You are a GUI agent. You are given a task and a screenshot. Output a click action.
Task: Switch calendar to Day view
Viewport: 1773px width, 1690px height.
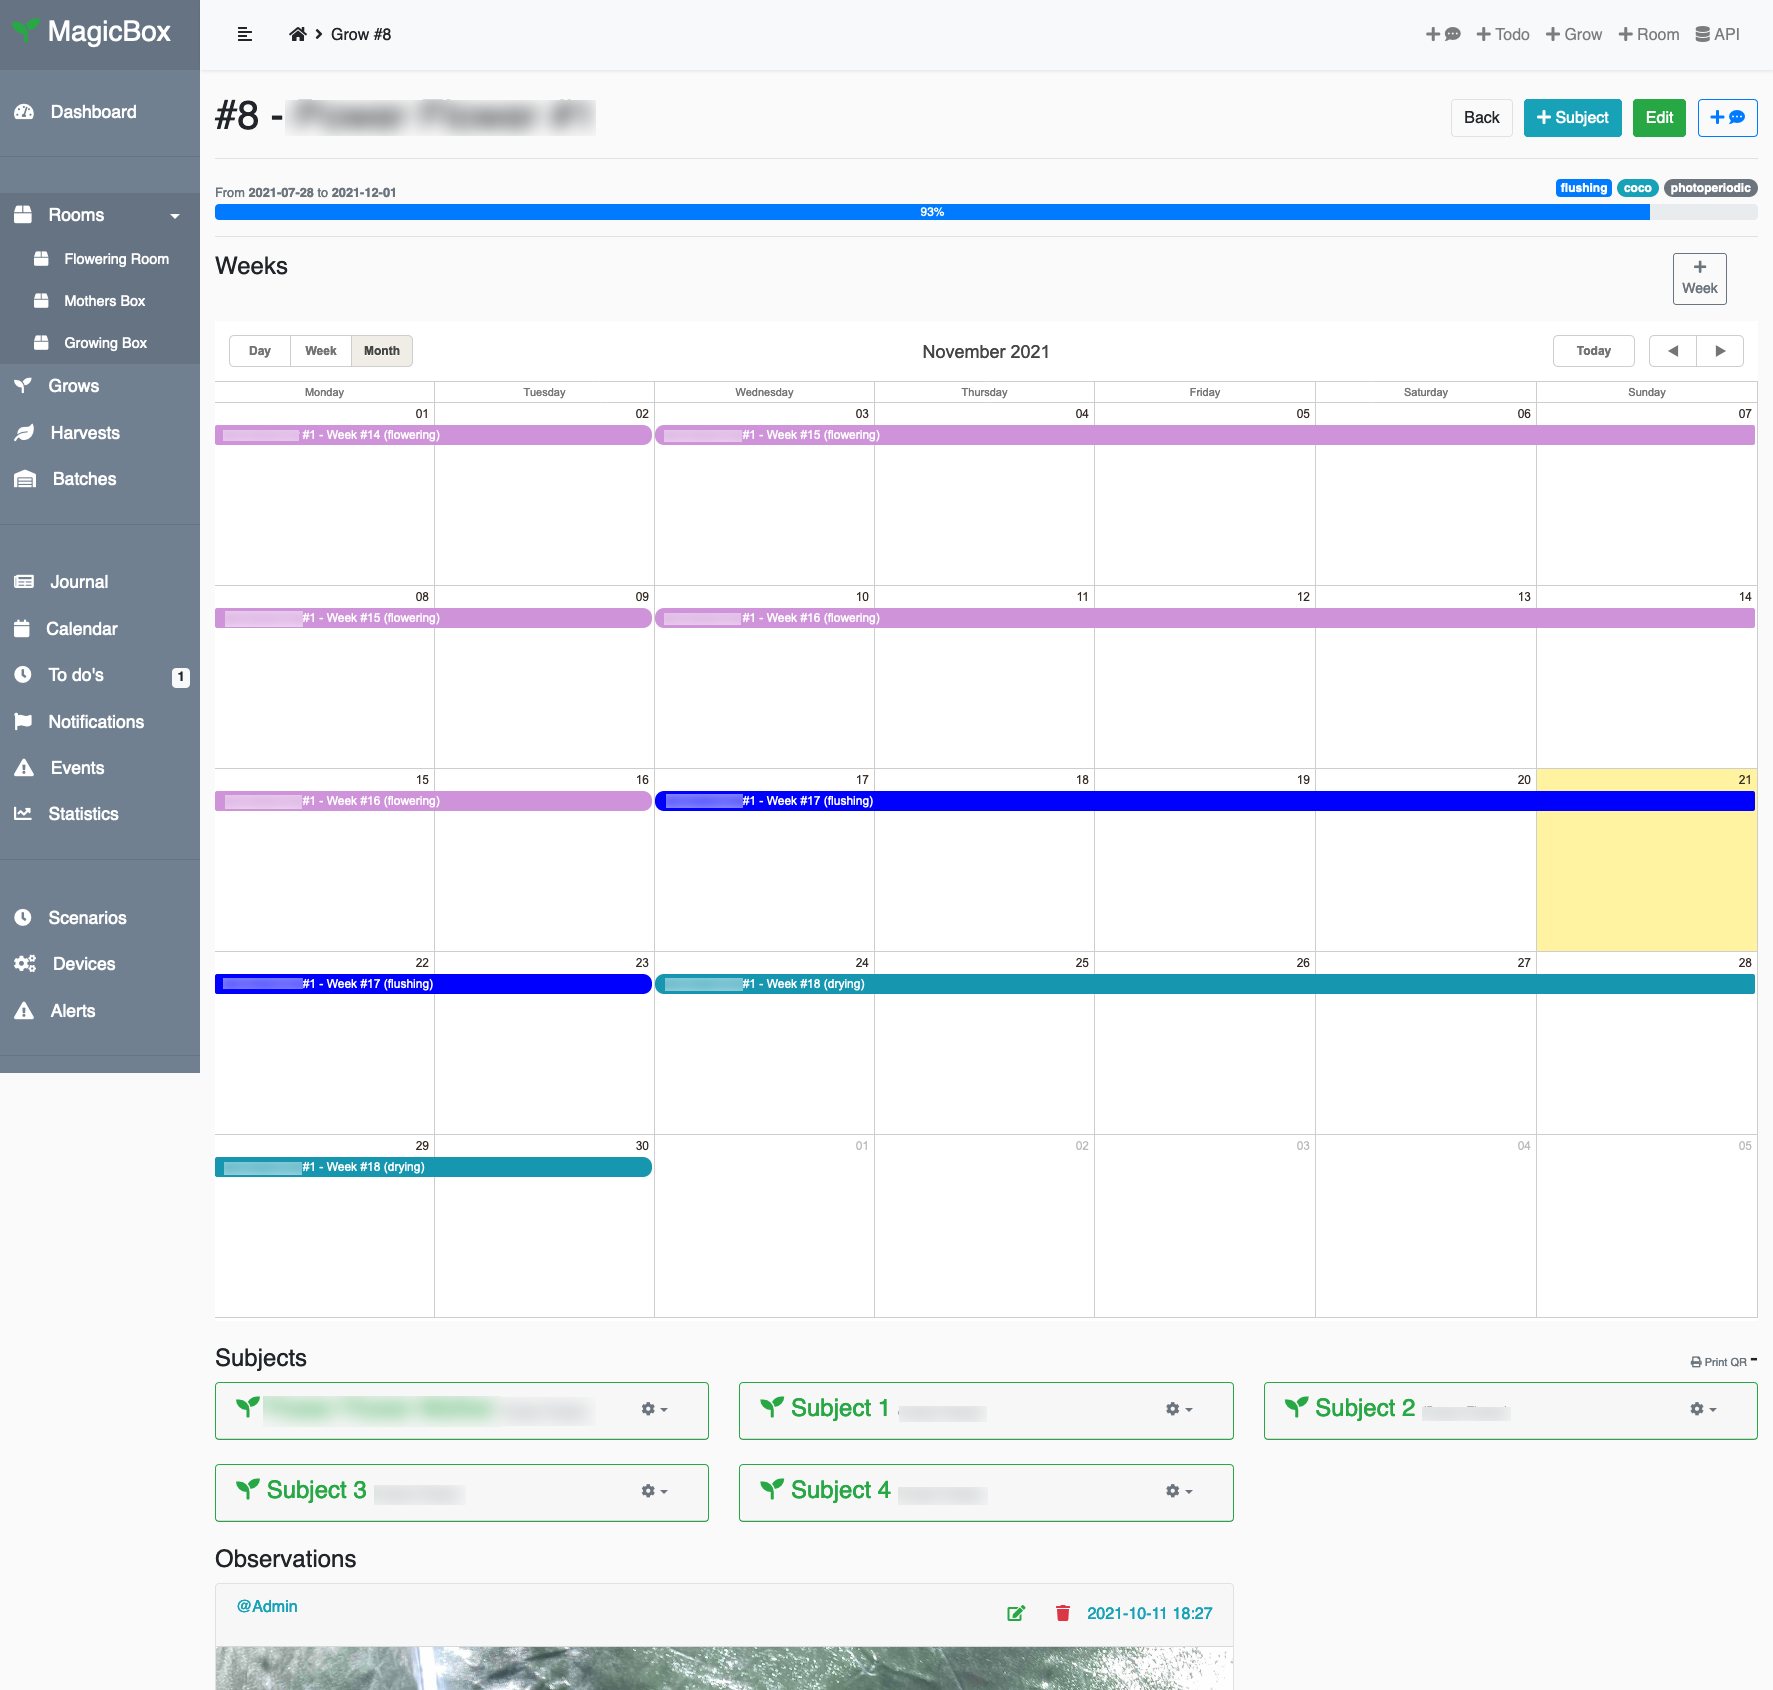coord(260,351)
